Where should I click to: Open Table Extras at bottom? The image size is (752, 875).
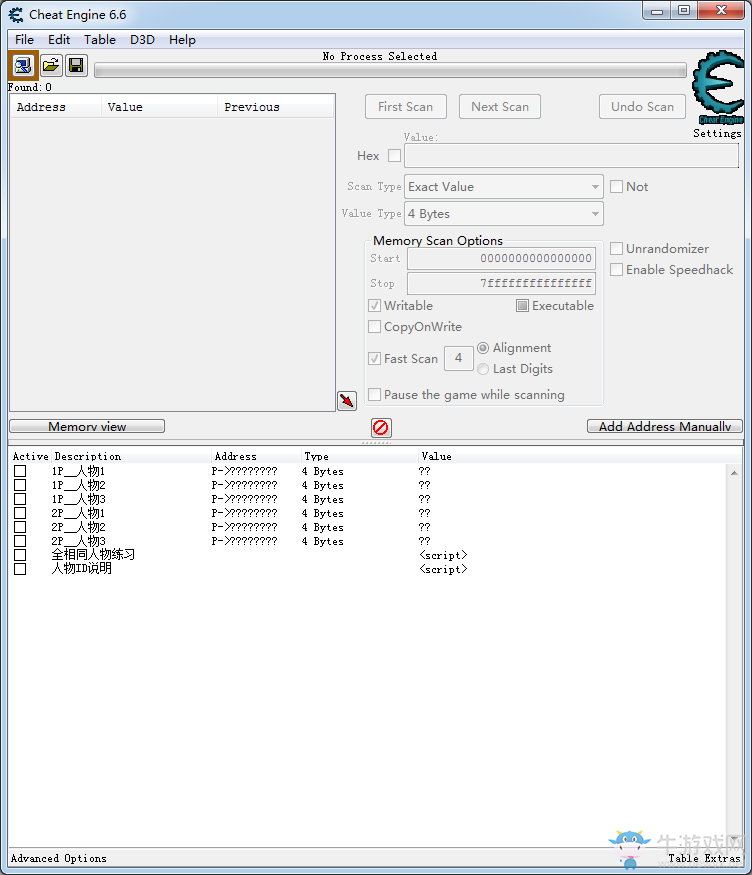705,858
